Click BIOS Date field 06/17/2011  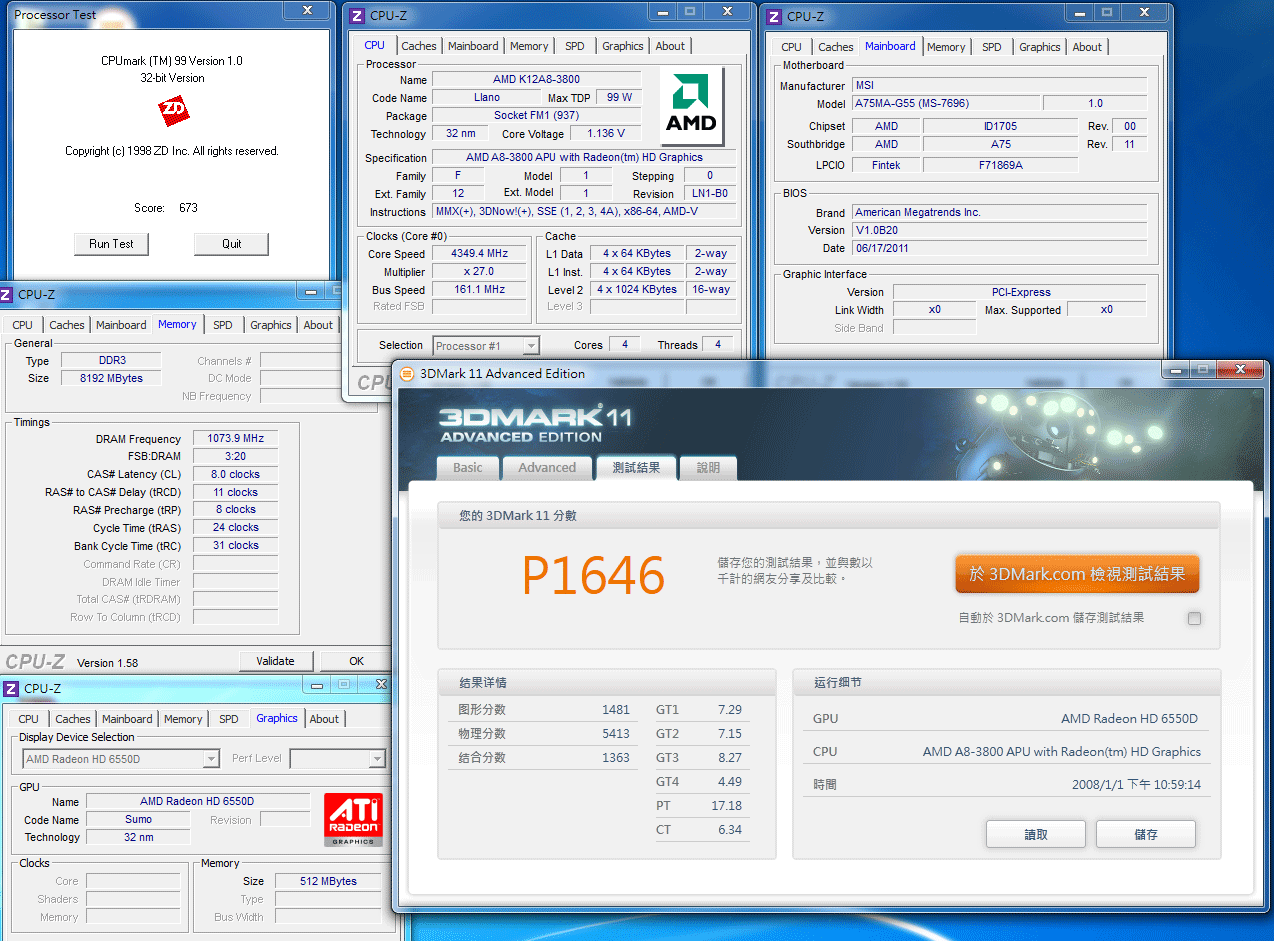pos(999,249)
